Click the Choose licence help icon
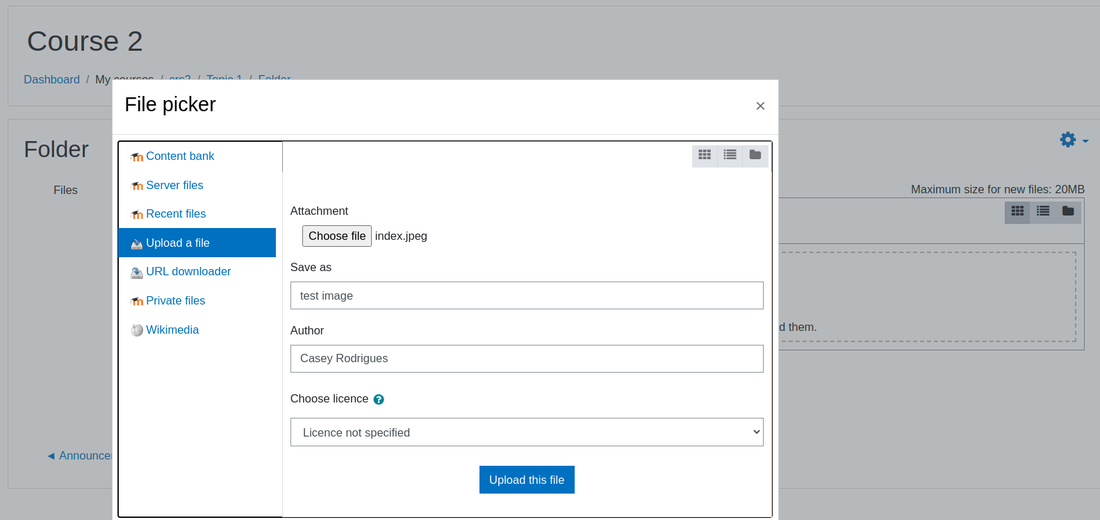 (379, 399)
